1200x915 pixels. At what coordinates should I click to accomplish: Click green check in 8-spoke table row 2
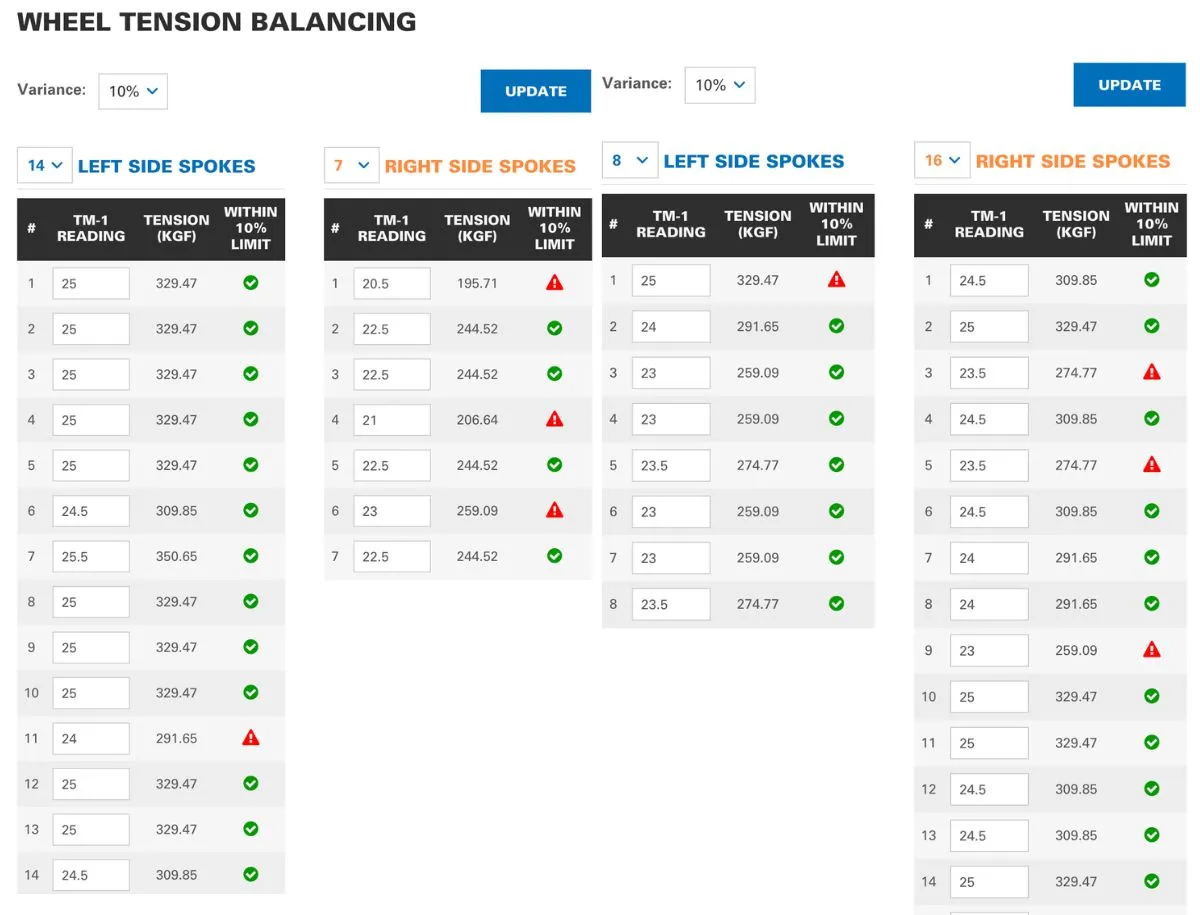837,326
